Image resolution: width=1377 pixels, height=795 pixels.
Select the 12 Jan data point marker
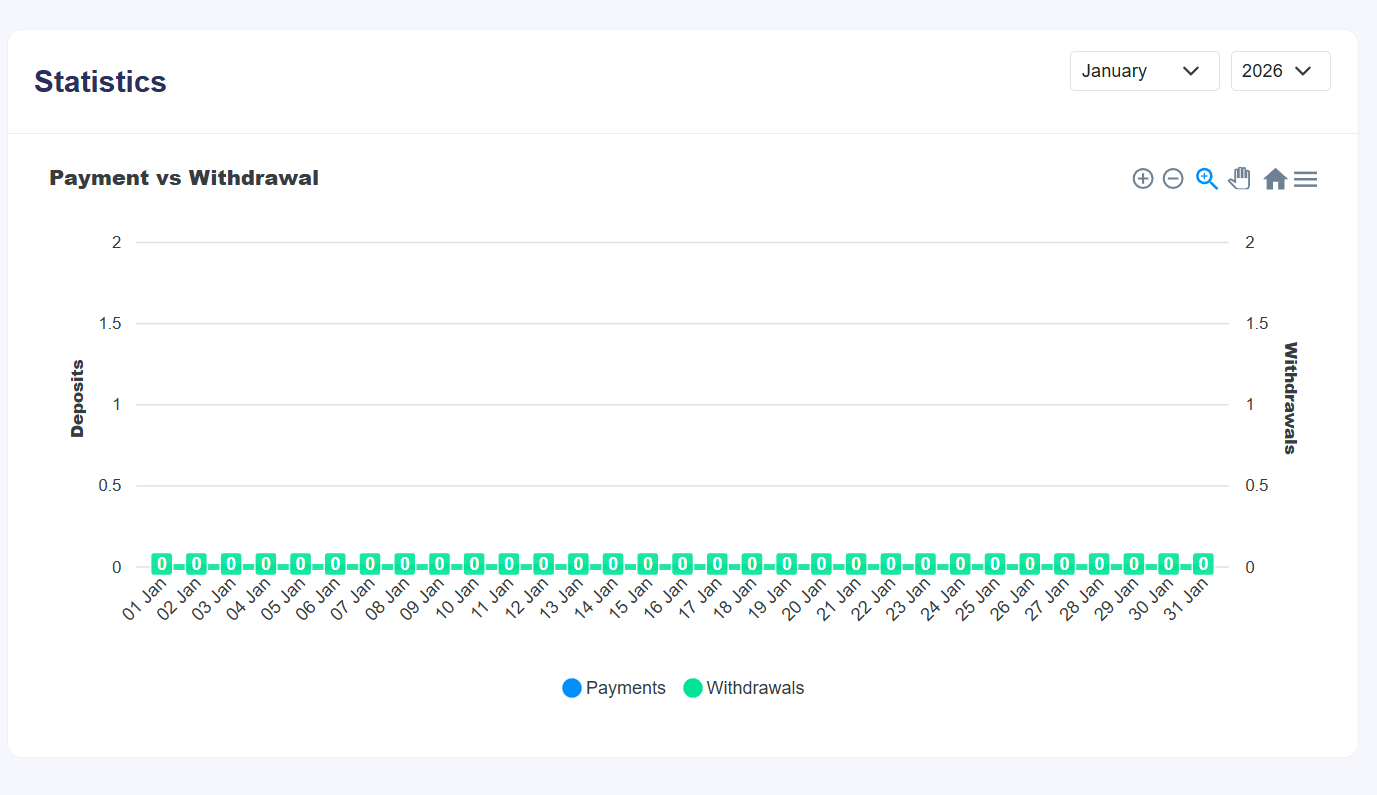(543, 564)
